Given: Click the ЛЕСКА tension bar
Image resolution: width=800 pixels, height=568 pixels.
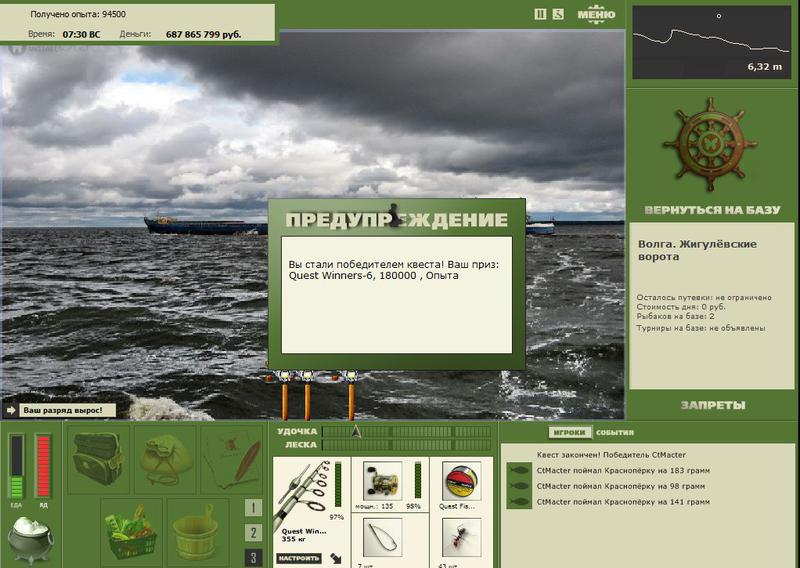Looking at the screenshot, I should point(407,445).
